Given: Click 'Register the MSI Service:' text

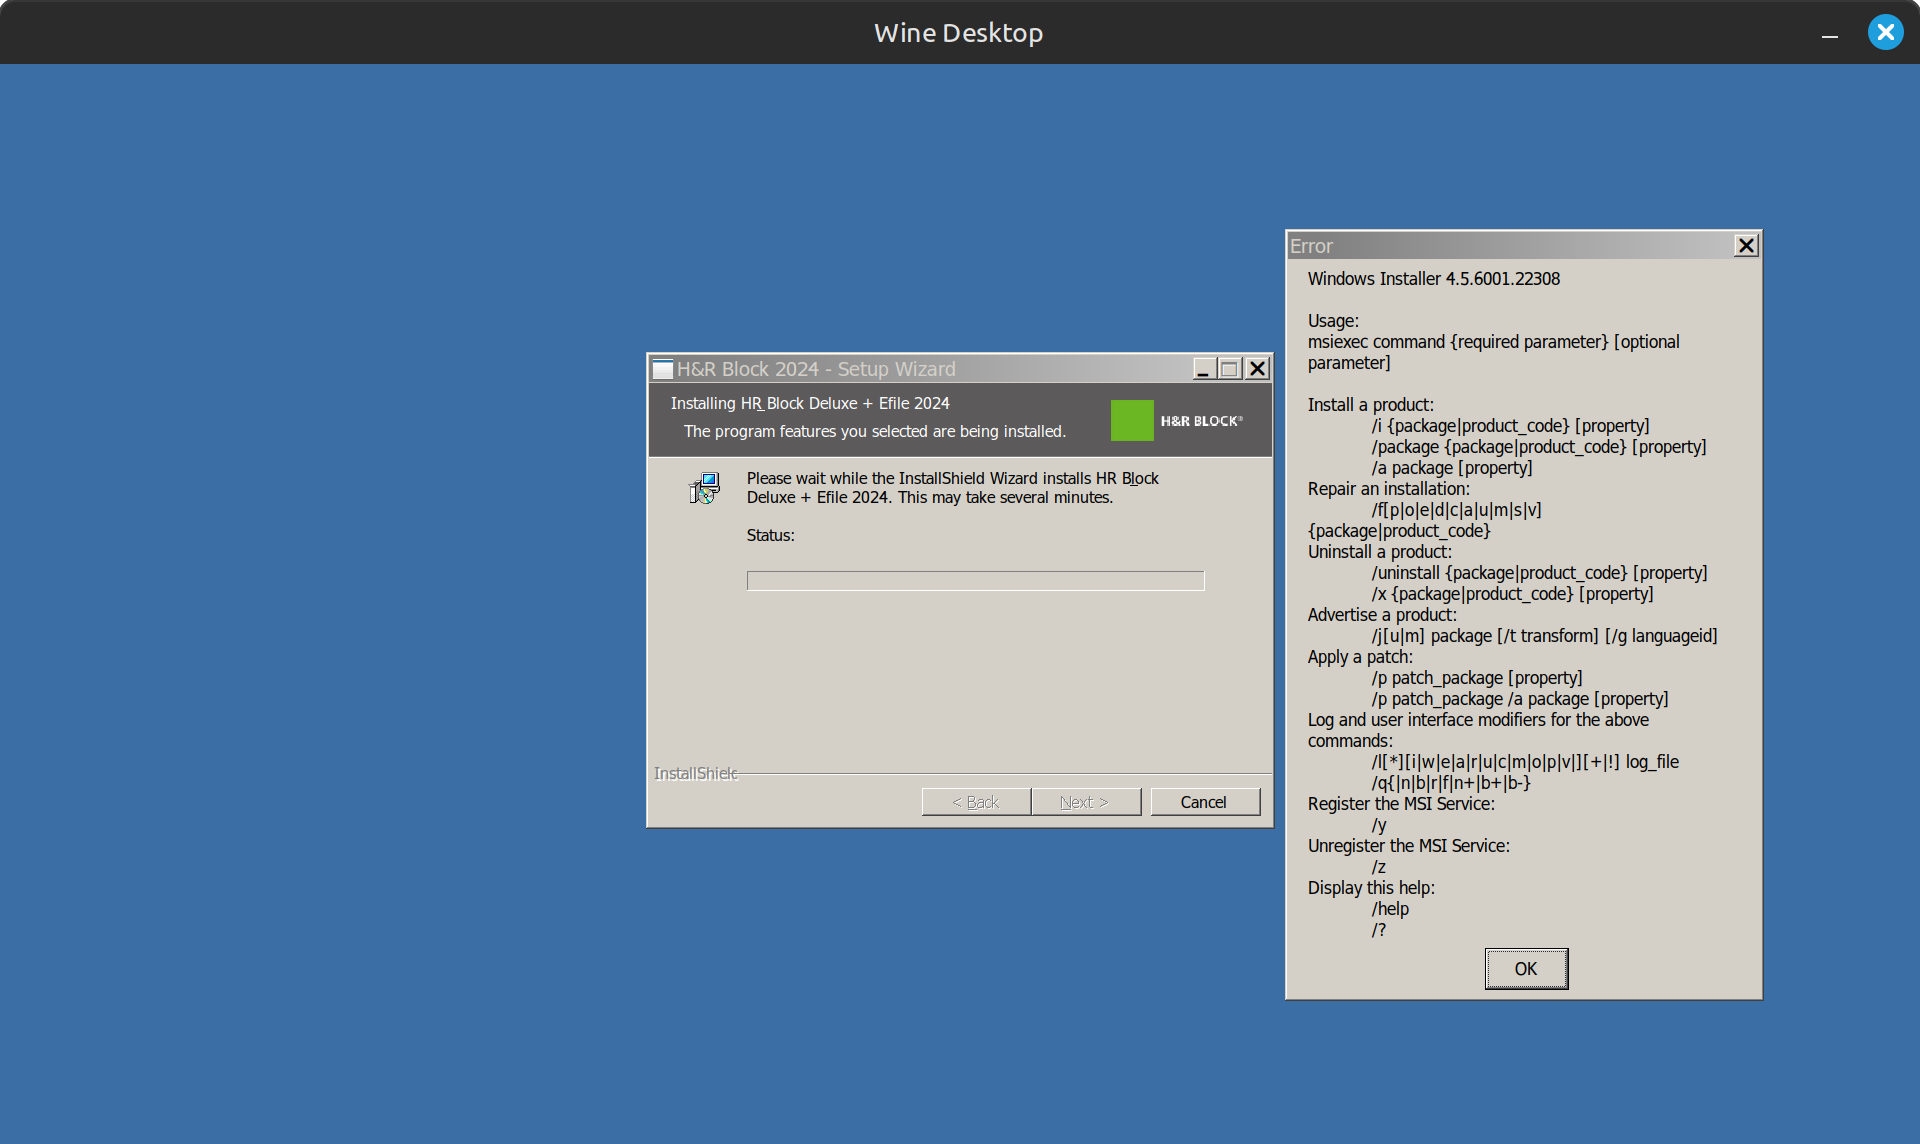Looking at the screenshot, I should (1401, 804).
